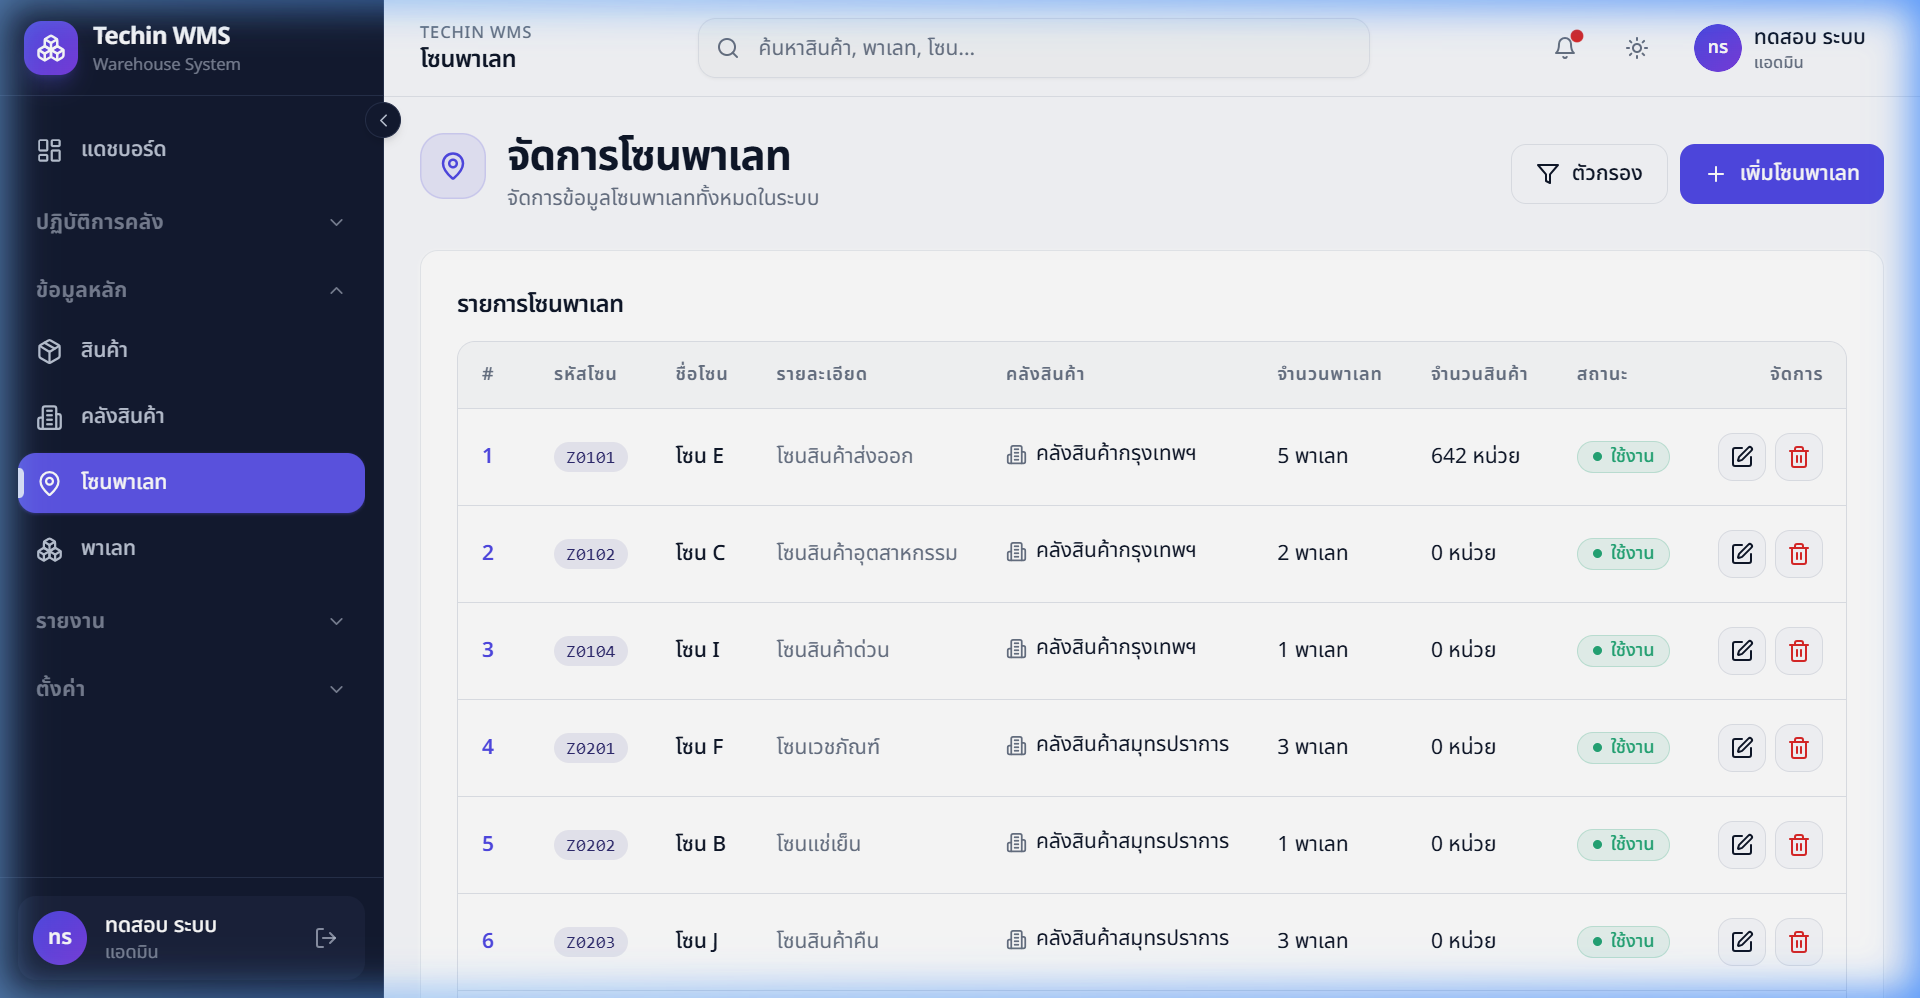Click warehouse icon in โซน F row
Screen dimensions: 1920x998
click(1016, 746)
